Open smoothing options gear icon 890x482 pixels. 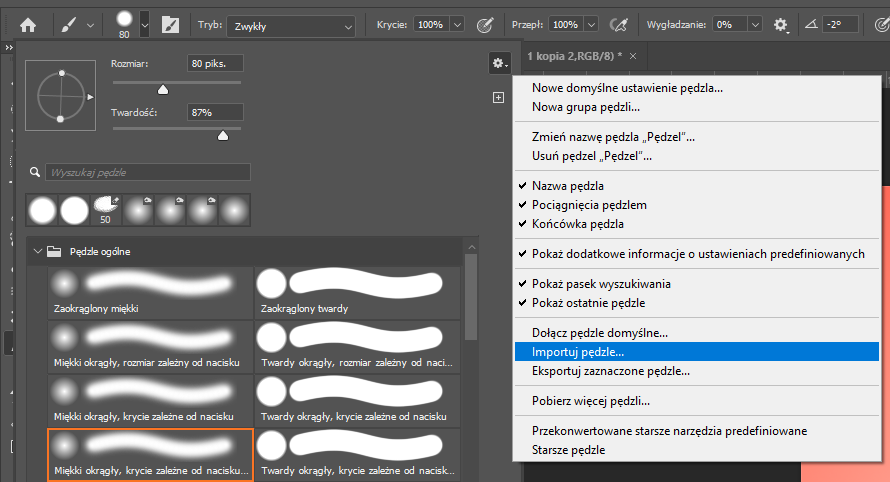[x=781, y=23]
